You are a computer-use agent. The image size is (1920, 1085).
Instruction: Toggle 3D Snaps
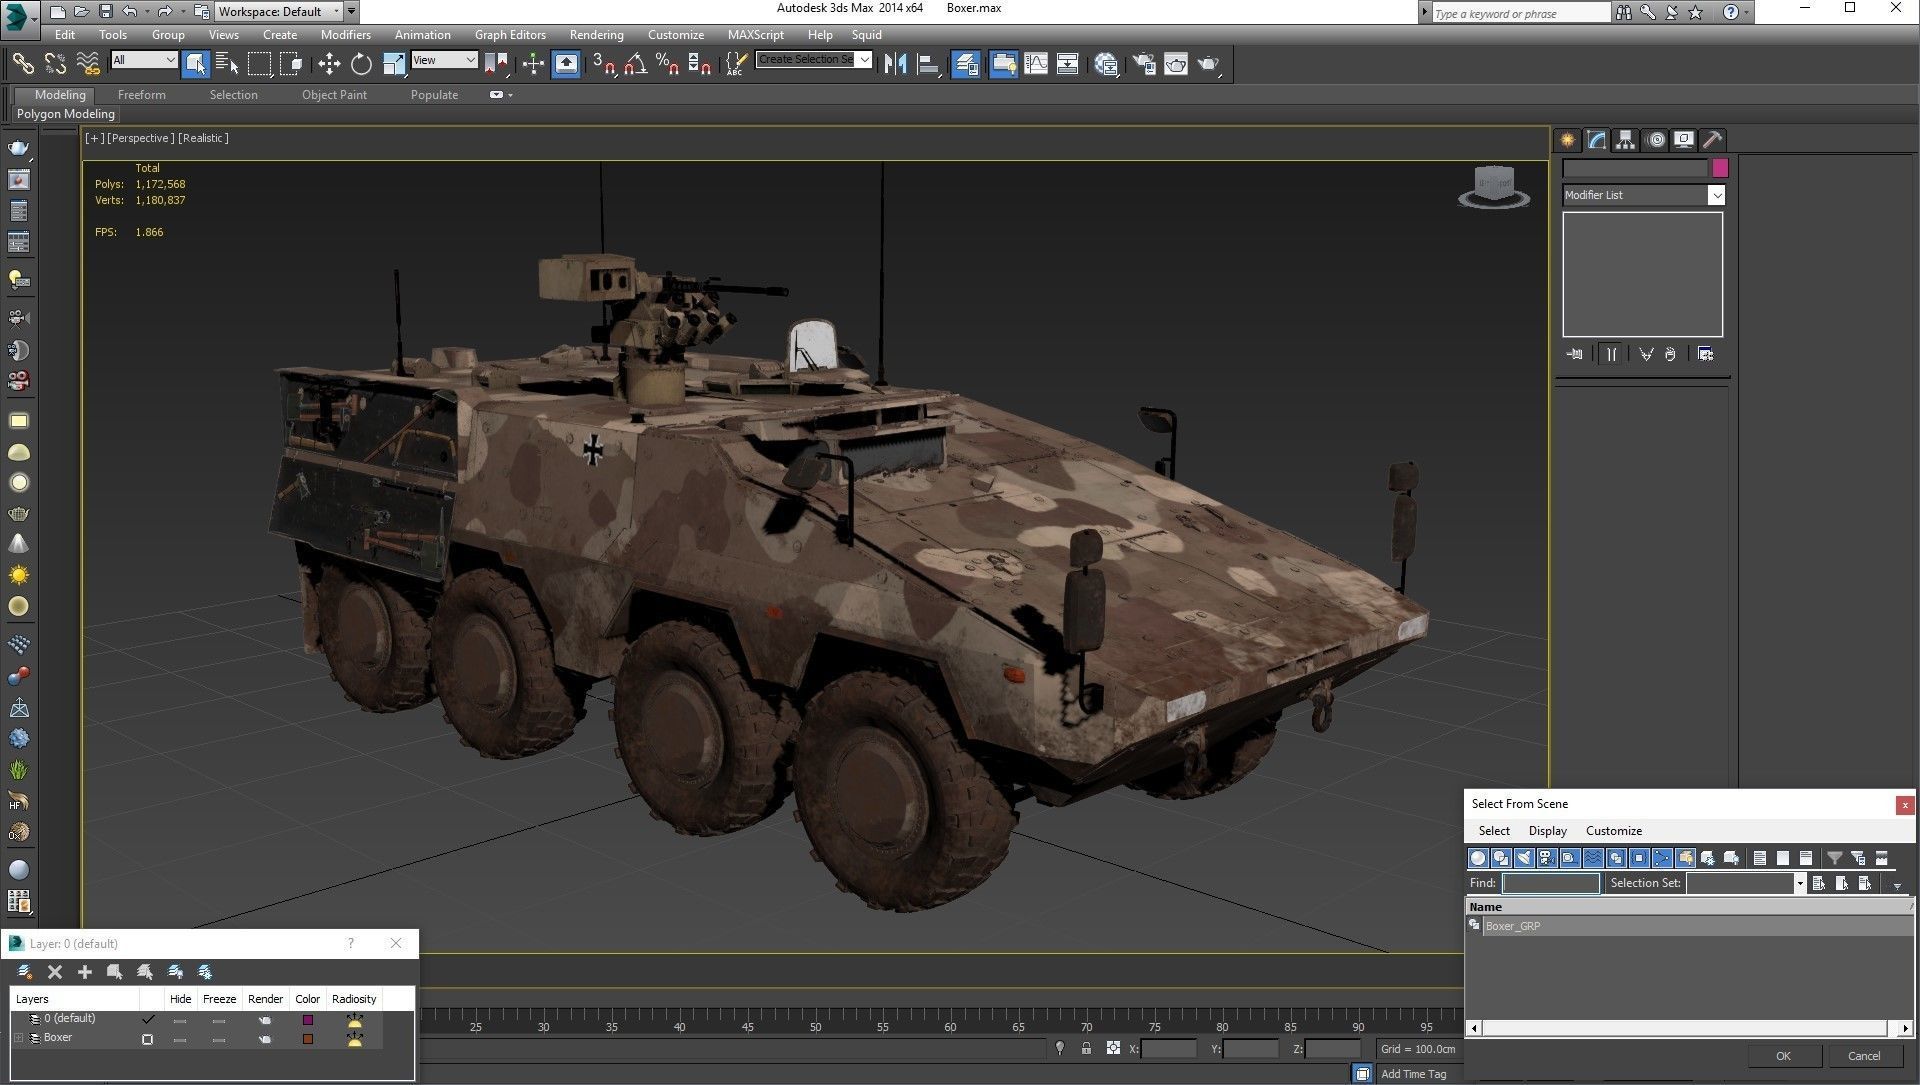[603, 64]
